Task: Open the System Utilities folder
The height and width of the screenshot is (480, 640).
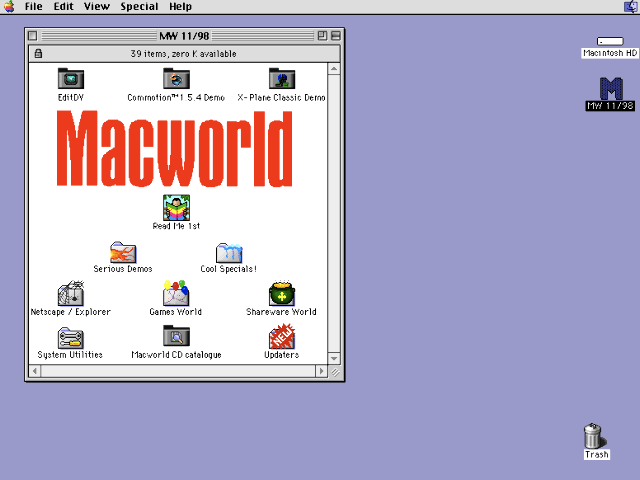Action: point(71,338)
